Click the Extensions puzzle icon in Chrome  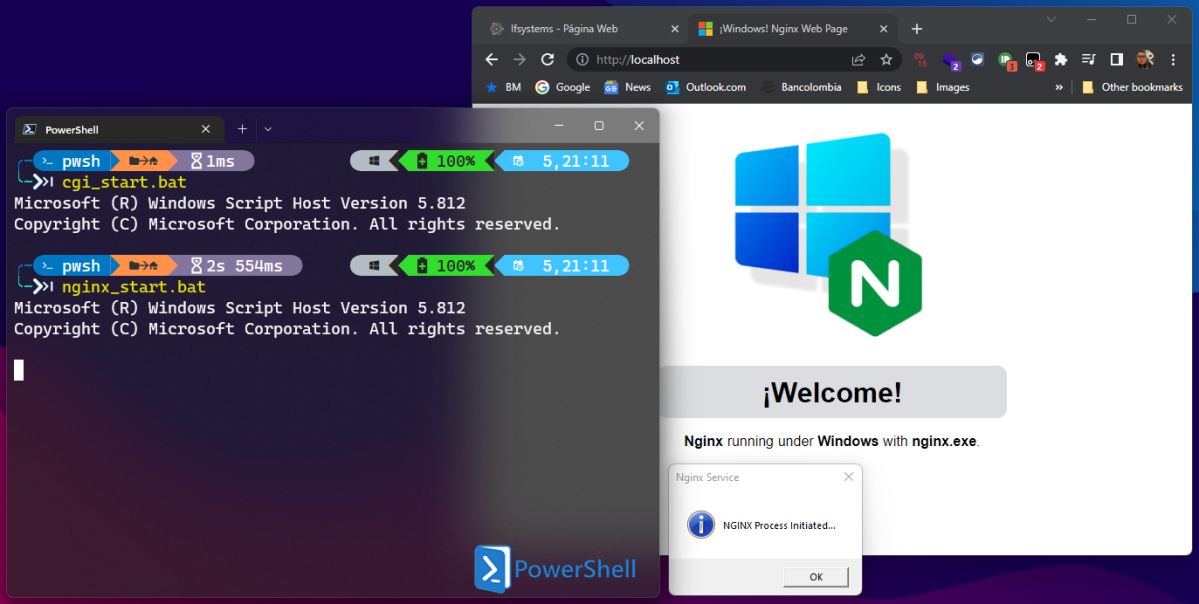click(x=1060, y=59)
